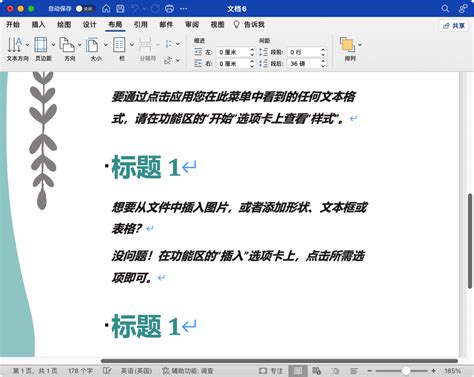Open the 开始 tab
This screenshot has height=377, width=474.
13,25
